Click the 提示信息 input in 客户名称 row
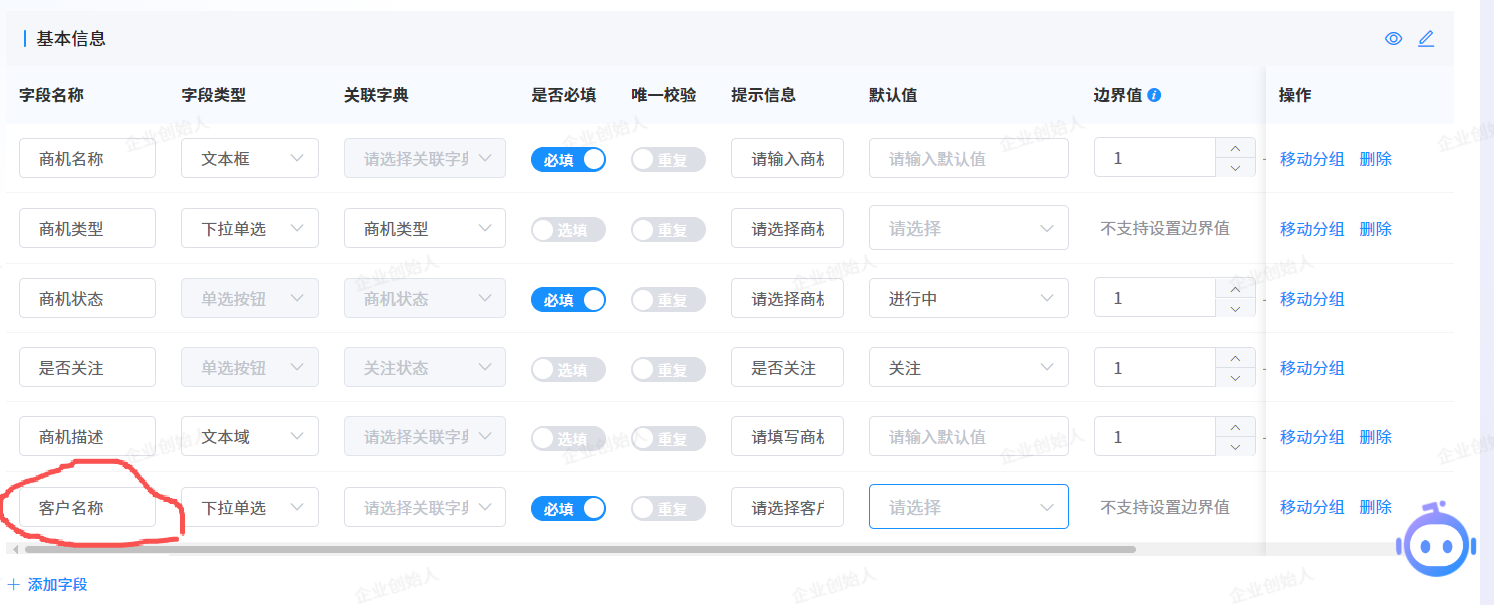This screenshot has height=605, width=1494. [787, 507]
